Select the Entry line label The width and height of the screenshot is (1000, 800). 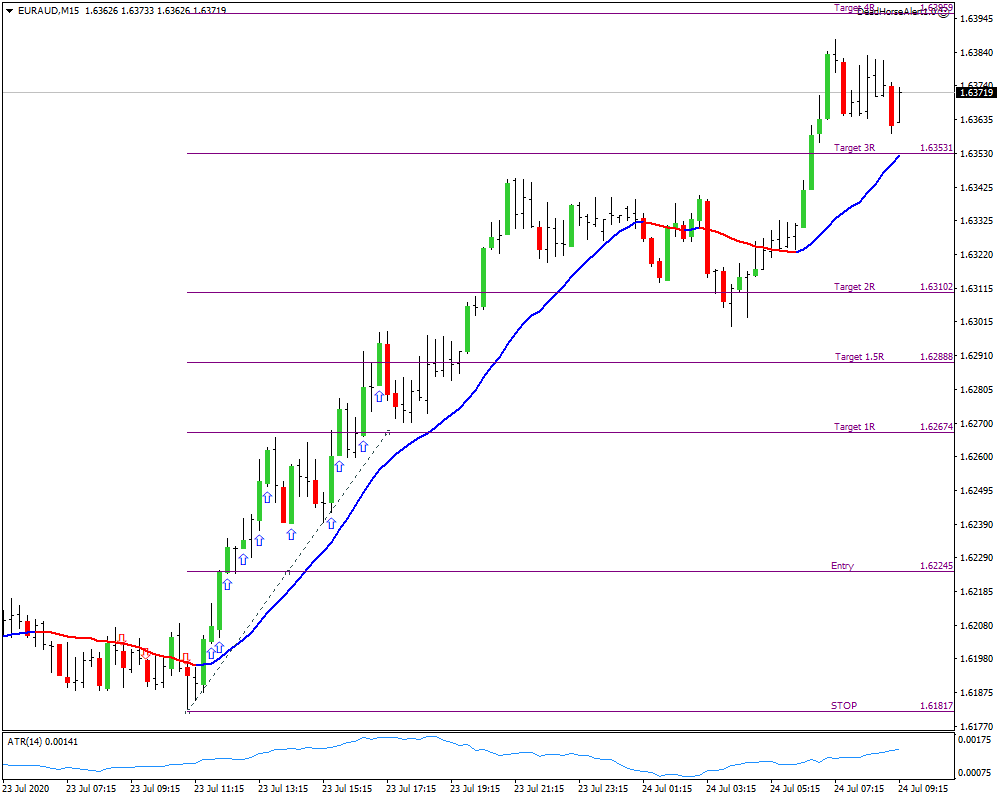click(842, 566)
